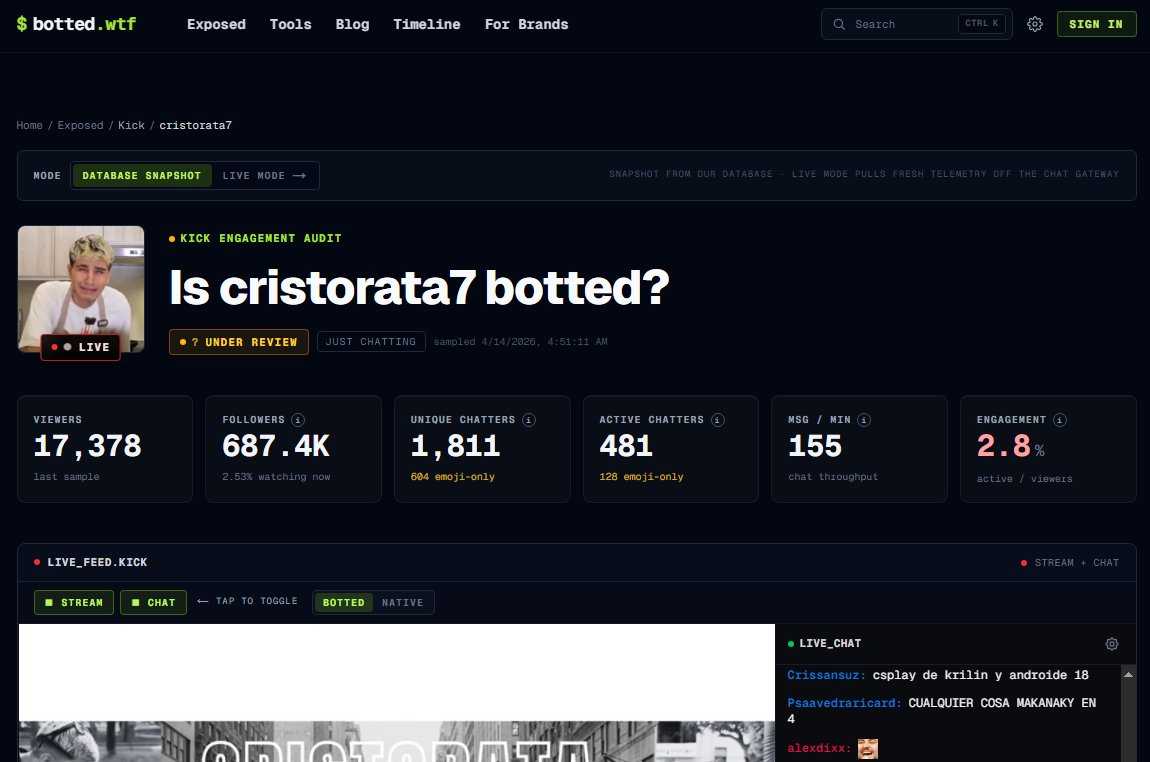Click username Crissansuz in live chat
Viewport: 1150px width, 762px height.
(x=826, y=675)
